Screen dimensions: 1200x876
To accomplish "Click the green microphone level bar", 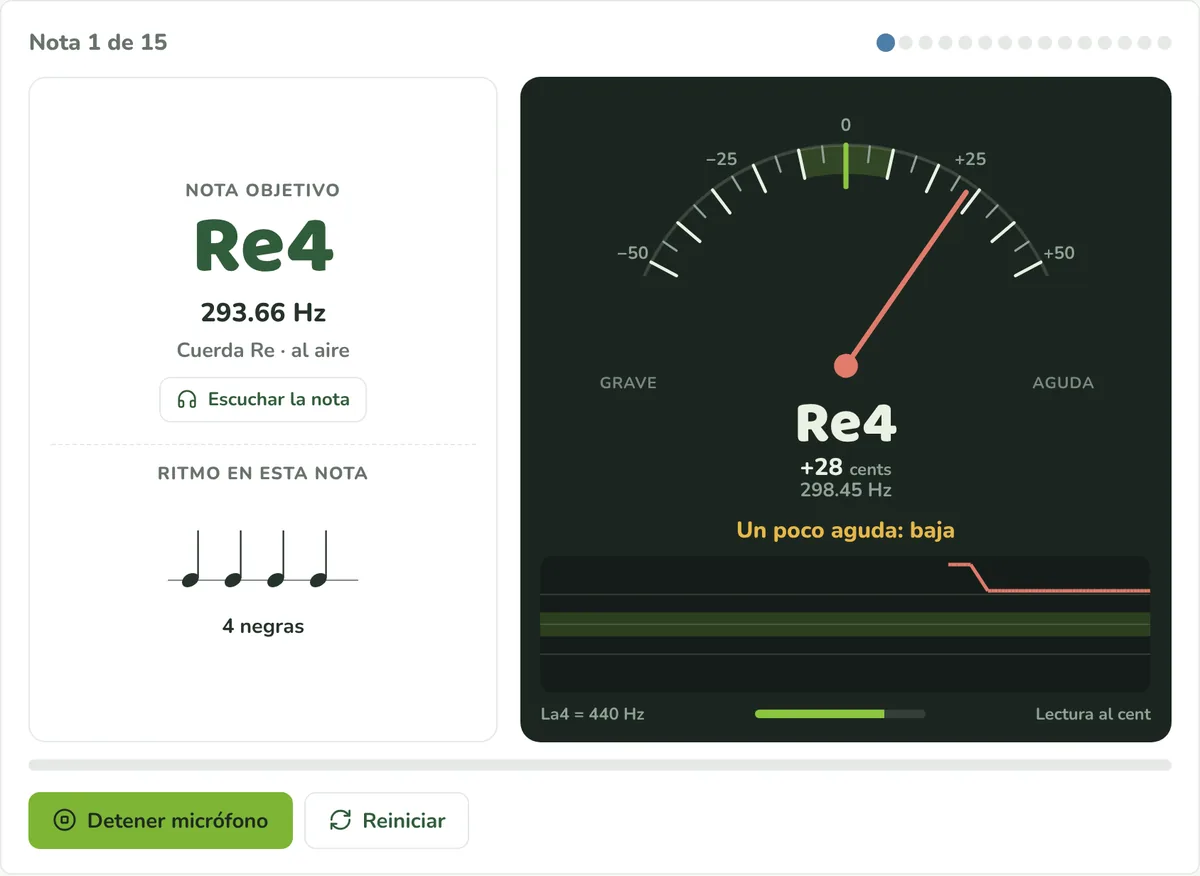I will pyautogui.click(x=820, y=714).
